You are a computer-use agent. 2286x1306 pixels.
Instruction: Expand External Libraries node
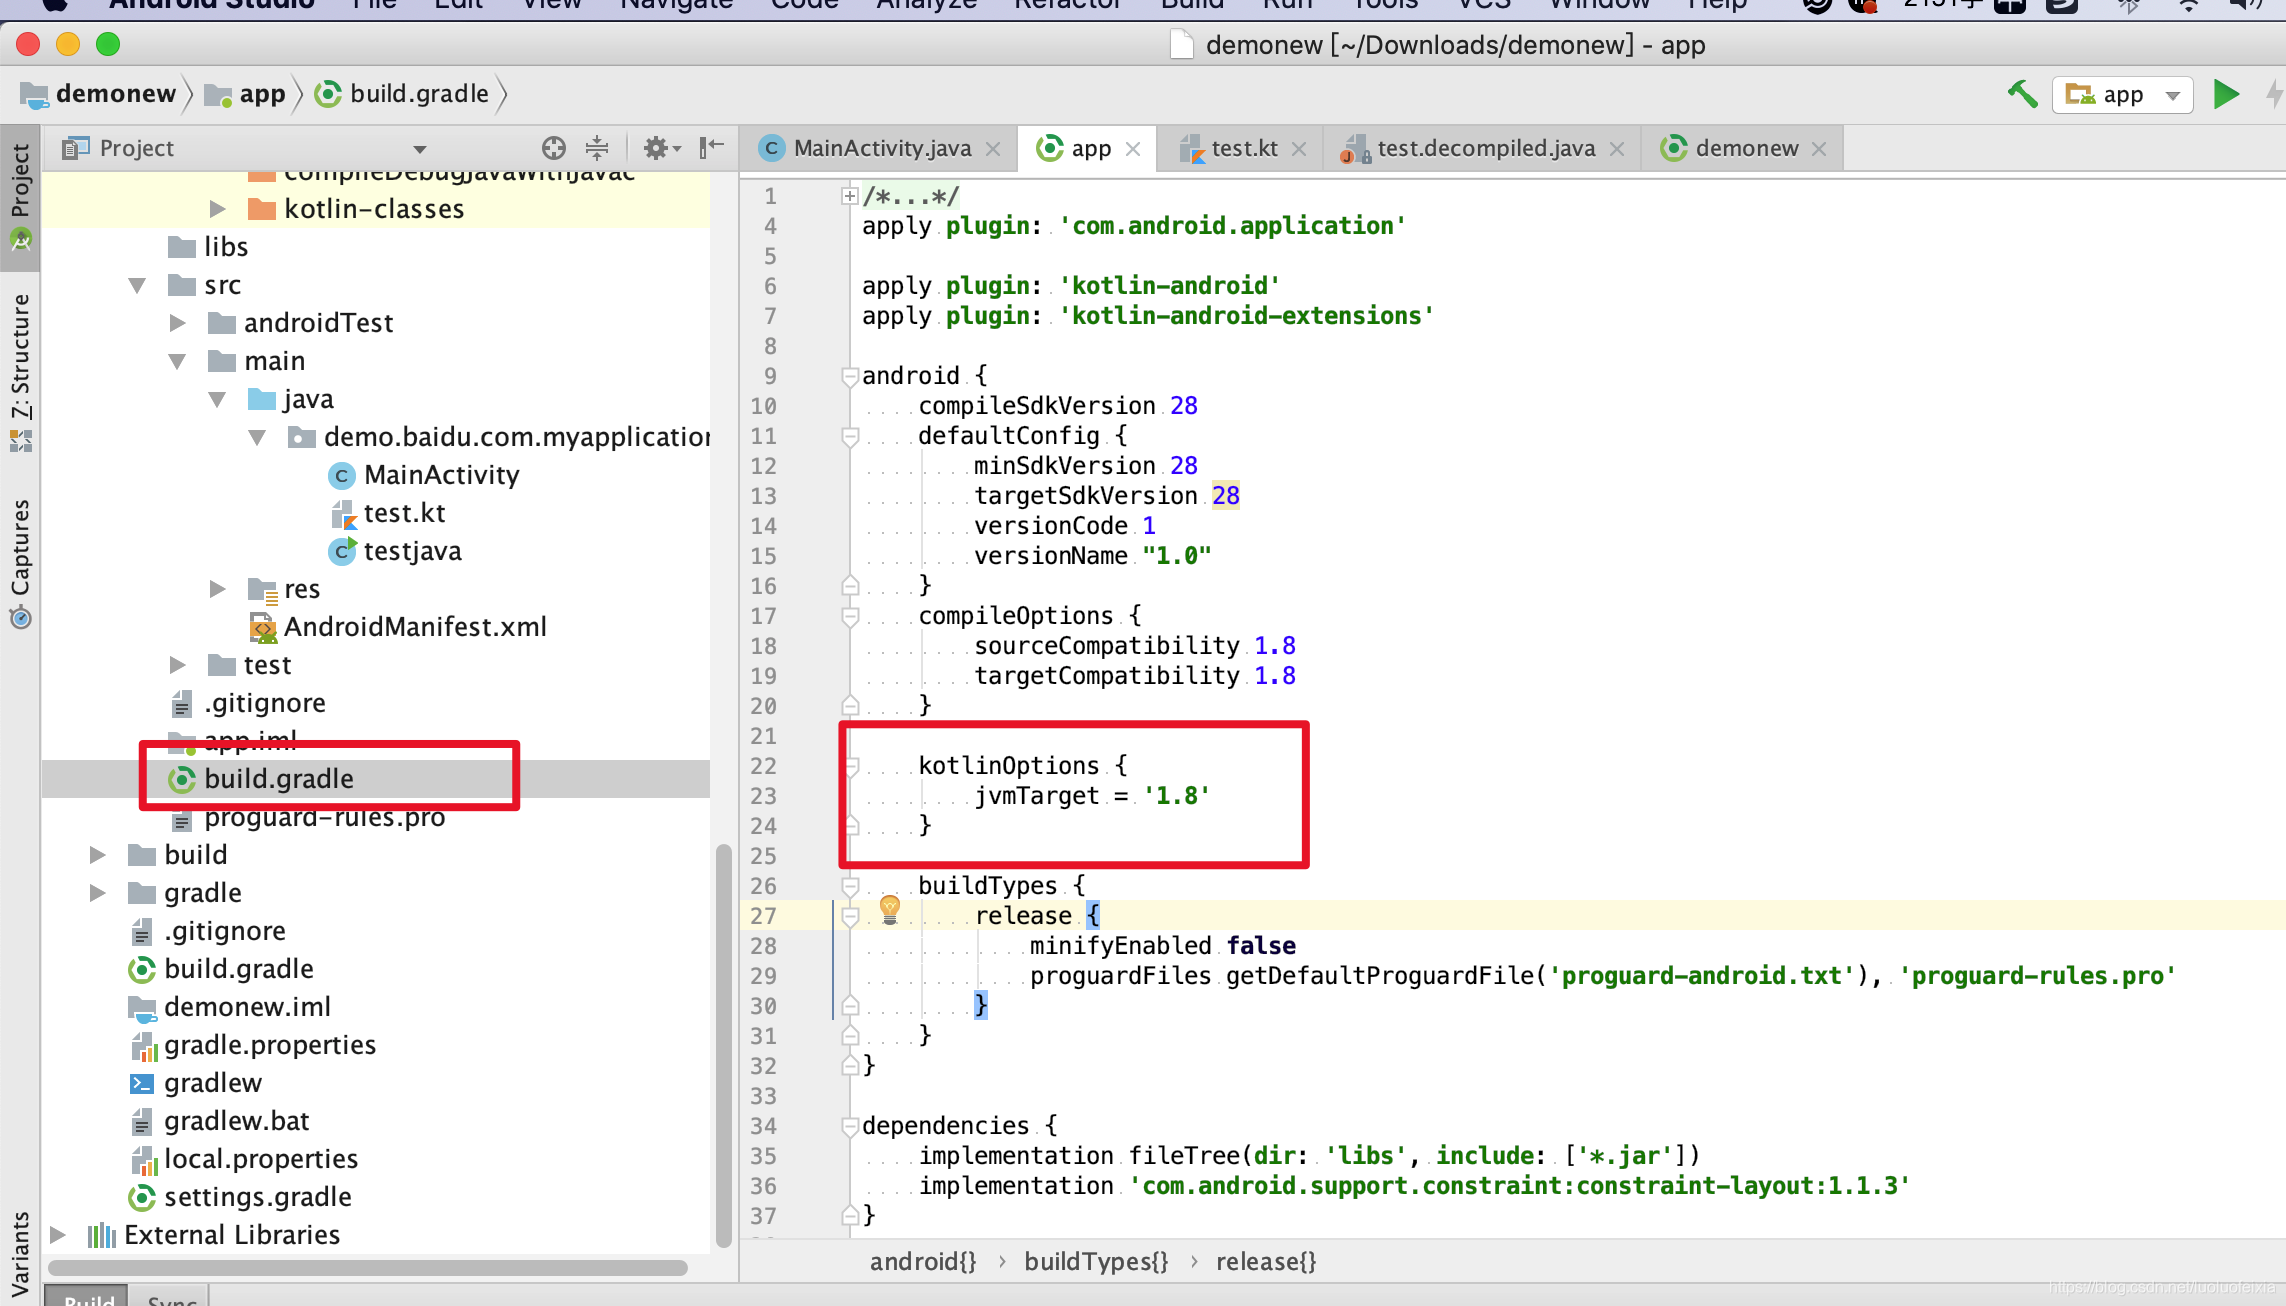click(x=57, y=1235)
